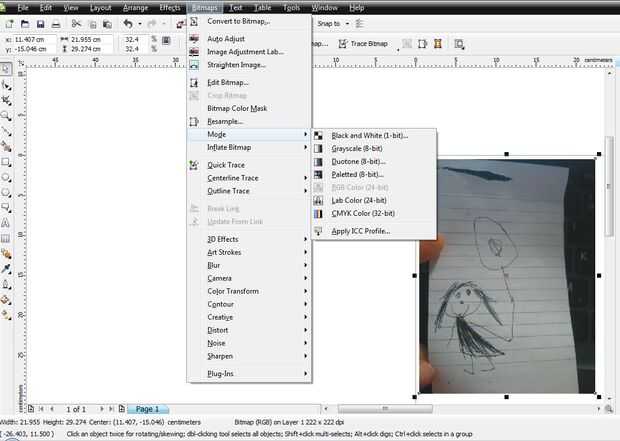Select the Outline pen tool
The image size is (620, 441).
tap(6, 284)
